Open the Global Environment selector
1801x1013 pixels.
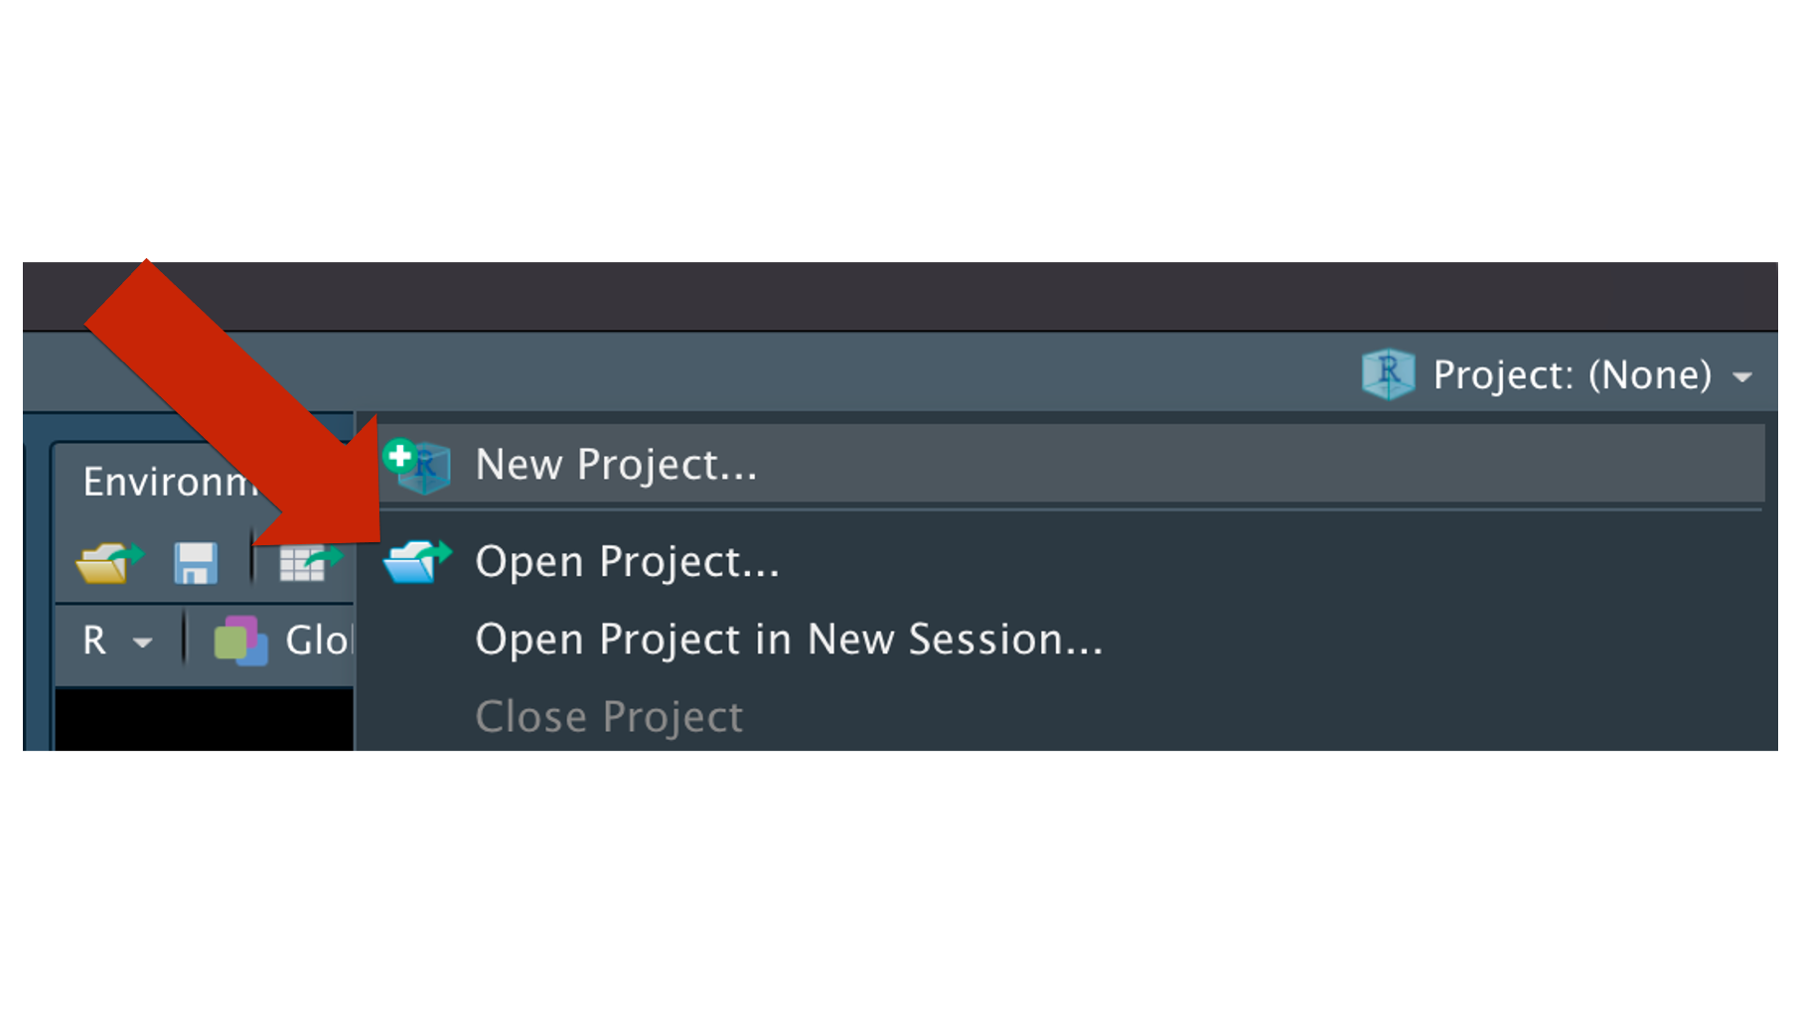pyautogui.click(x=284, y=641)
